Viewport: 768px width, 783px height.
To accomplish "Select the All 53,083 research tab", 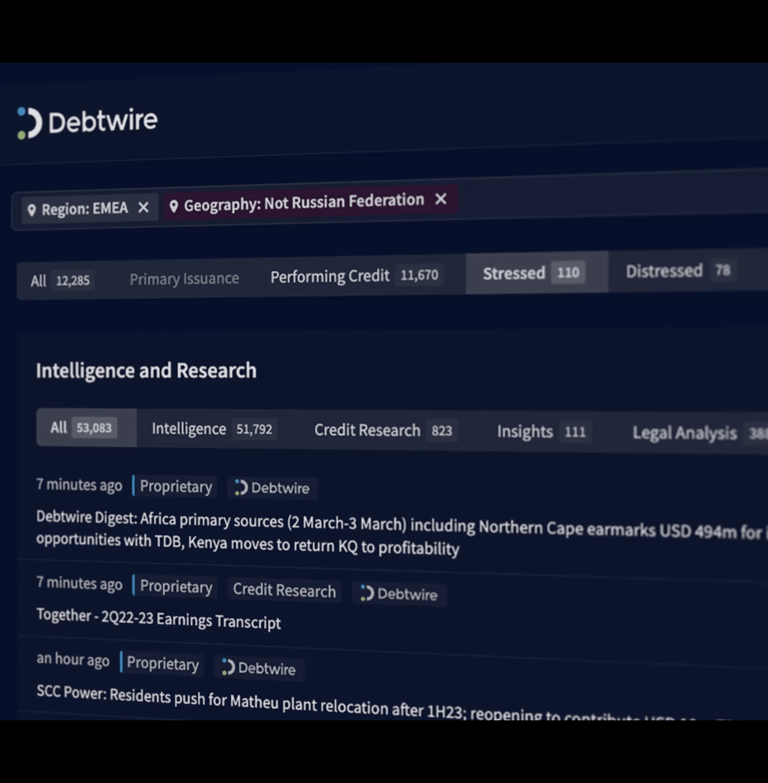I will coord(86,427).
